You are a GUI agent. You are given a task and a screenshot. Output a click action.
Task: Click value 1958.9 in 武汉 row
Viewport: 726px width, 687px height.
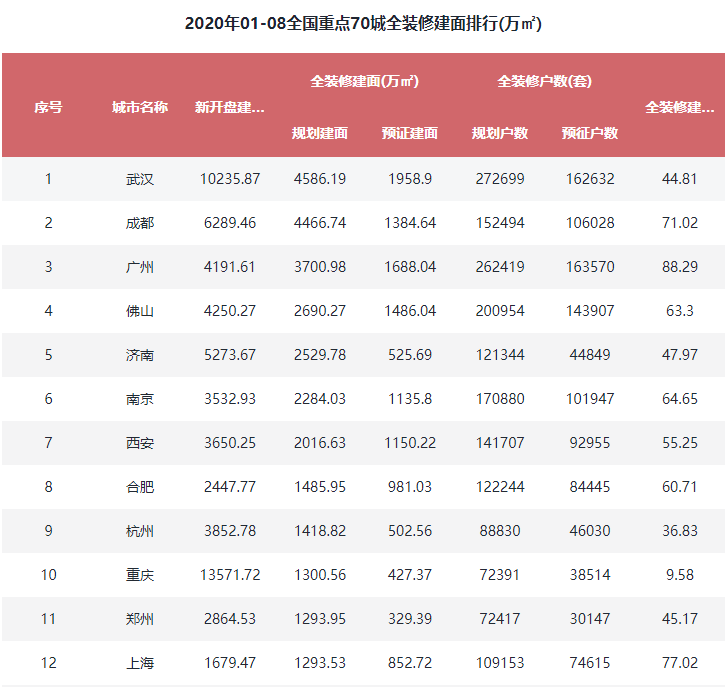(x=410, y=179)
